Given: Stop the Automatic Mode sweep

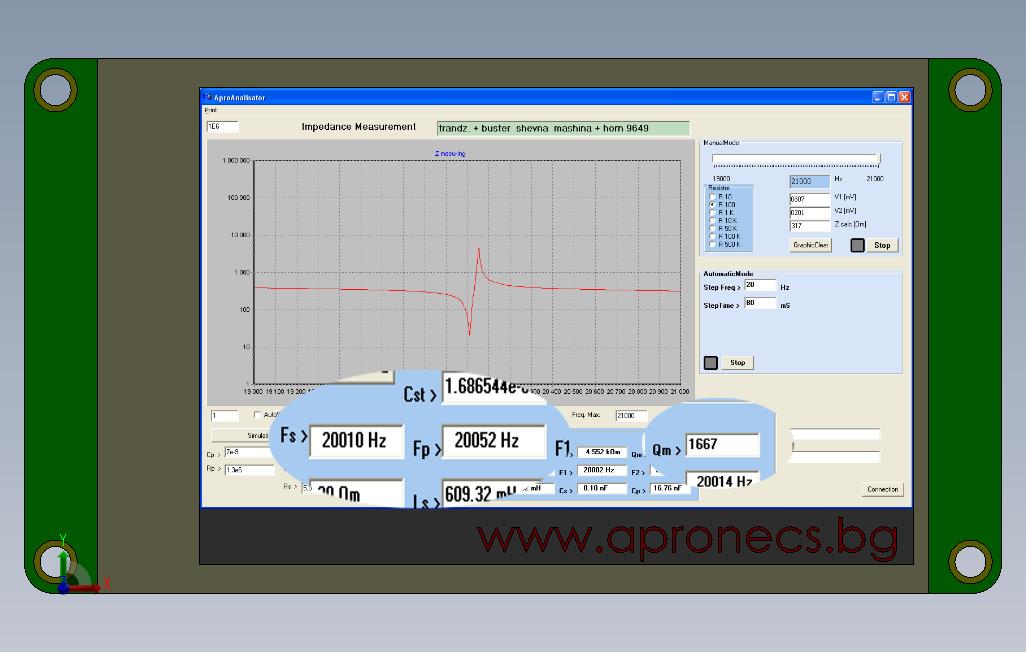Looking at the screenshot, I should coord(737,363).
